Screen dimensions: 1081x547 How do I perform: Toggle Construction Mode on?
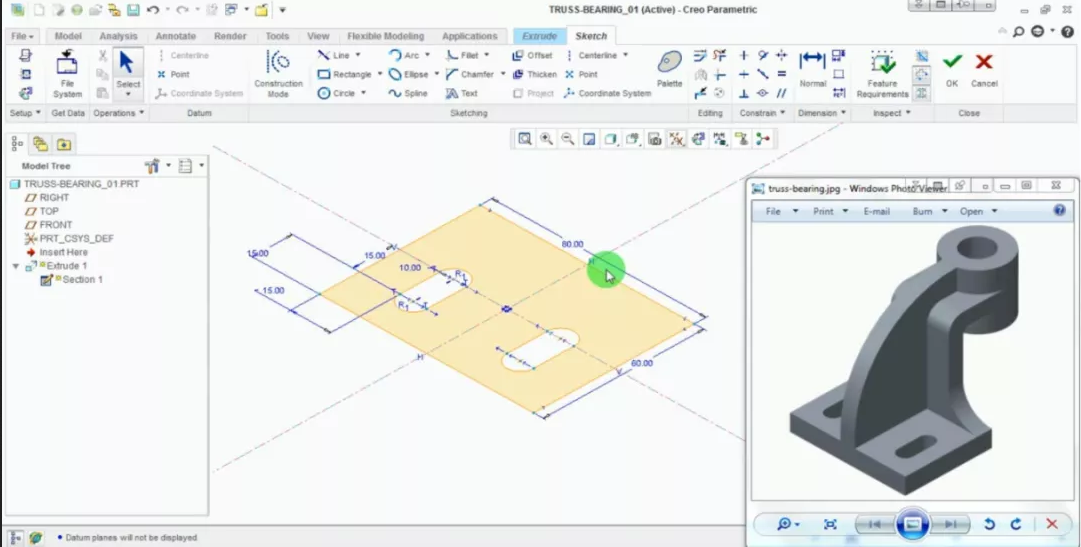278,73
